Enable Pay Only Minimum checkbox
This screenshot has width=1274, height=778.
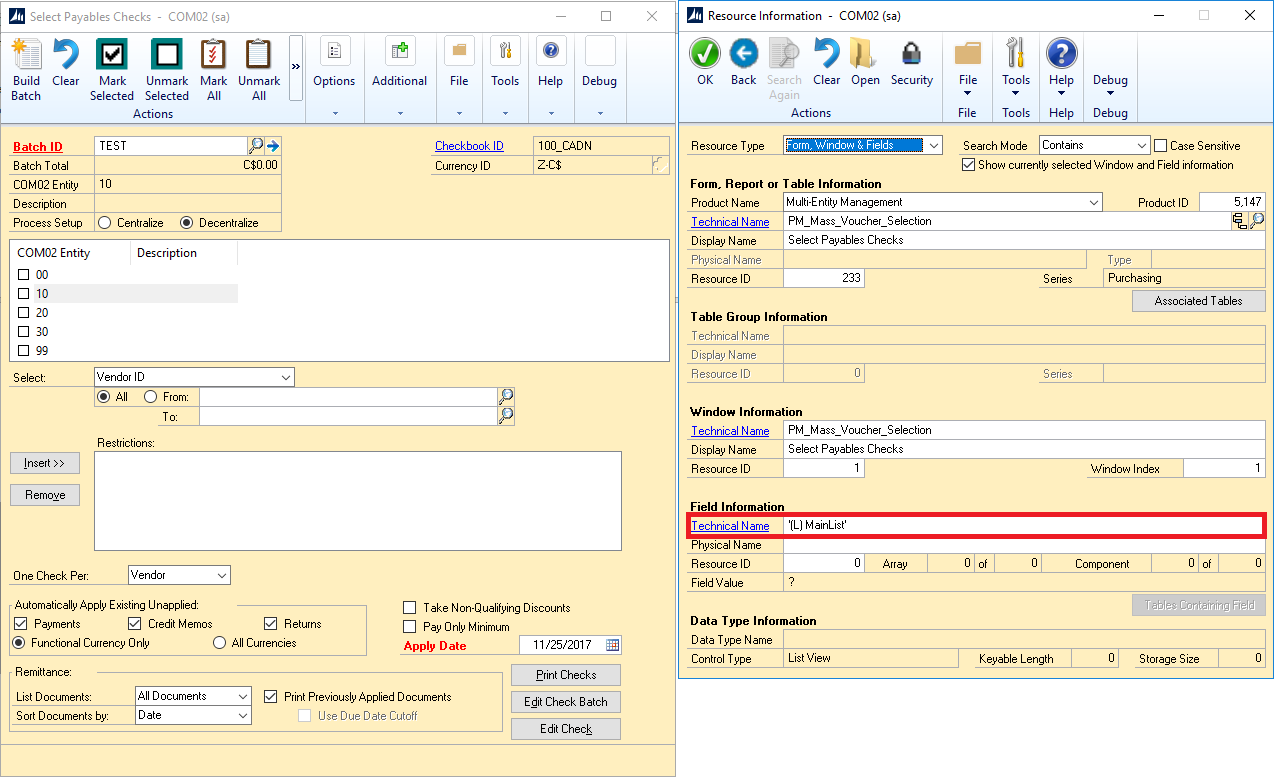(x=410, y=627)
